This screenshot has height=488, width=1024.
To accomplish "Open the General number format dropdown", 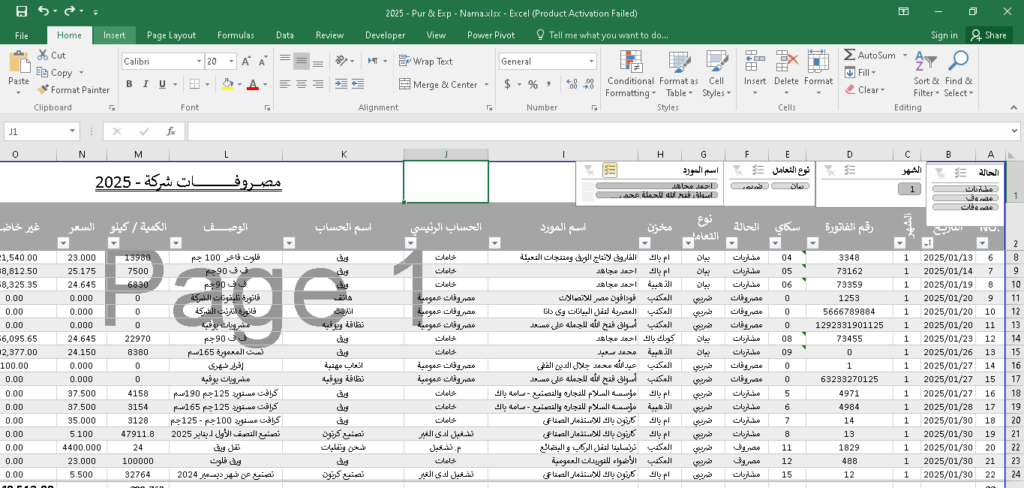I will point(591,61).
